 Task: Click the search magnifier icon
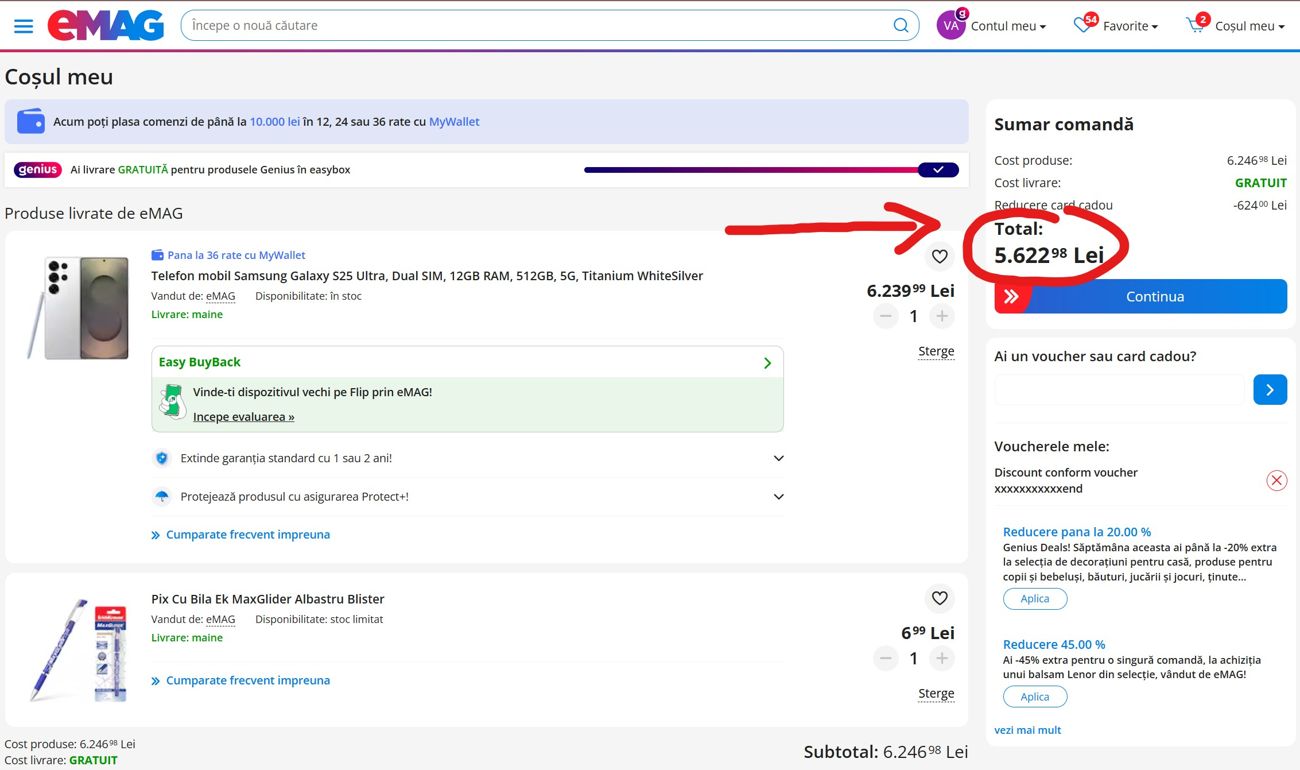coord(901,26)
